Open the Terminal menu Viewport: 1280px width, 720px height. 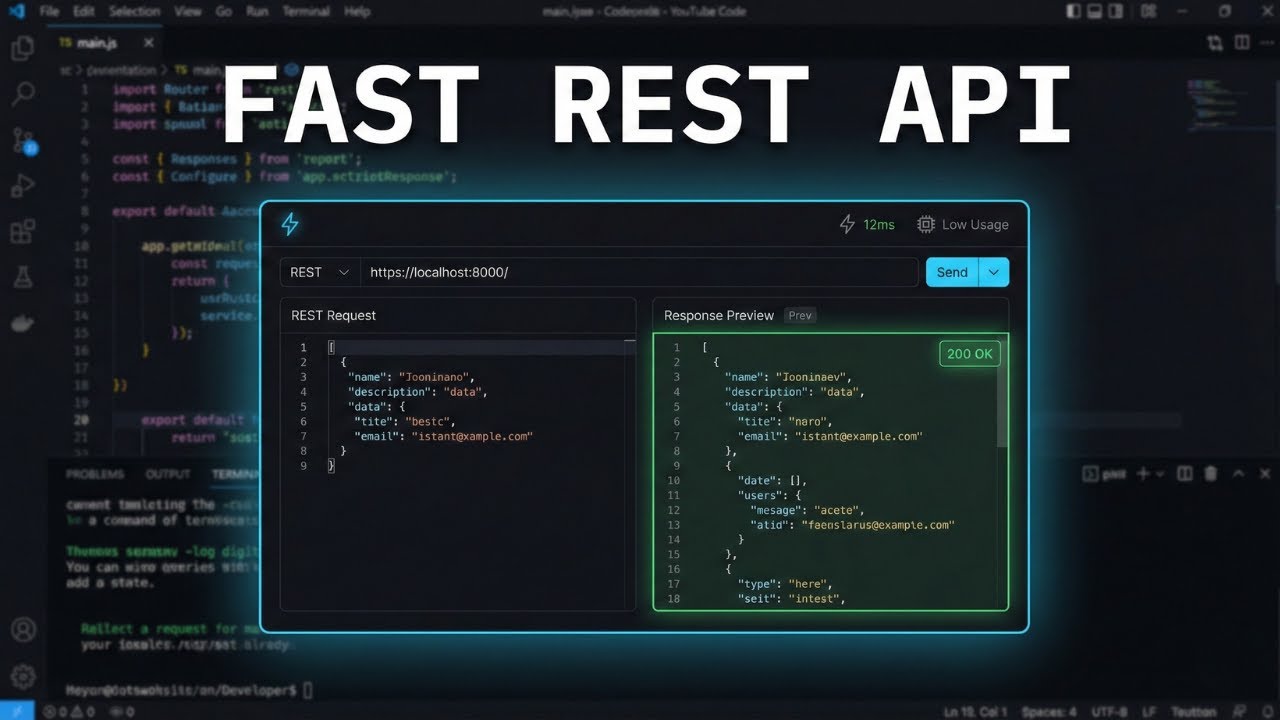[307, 11]
